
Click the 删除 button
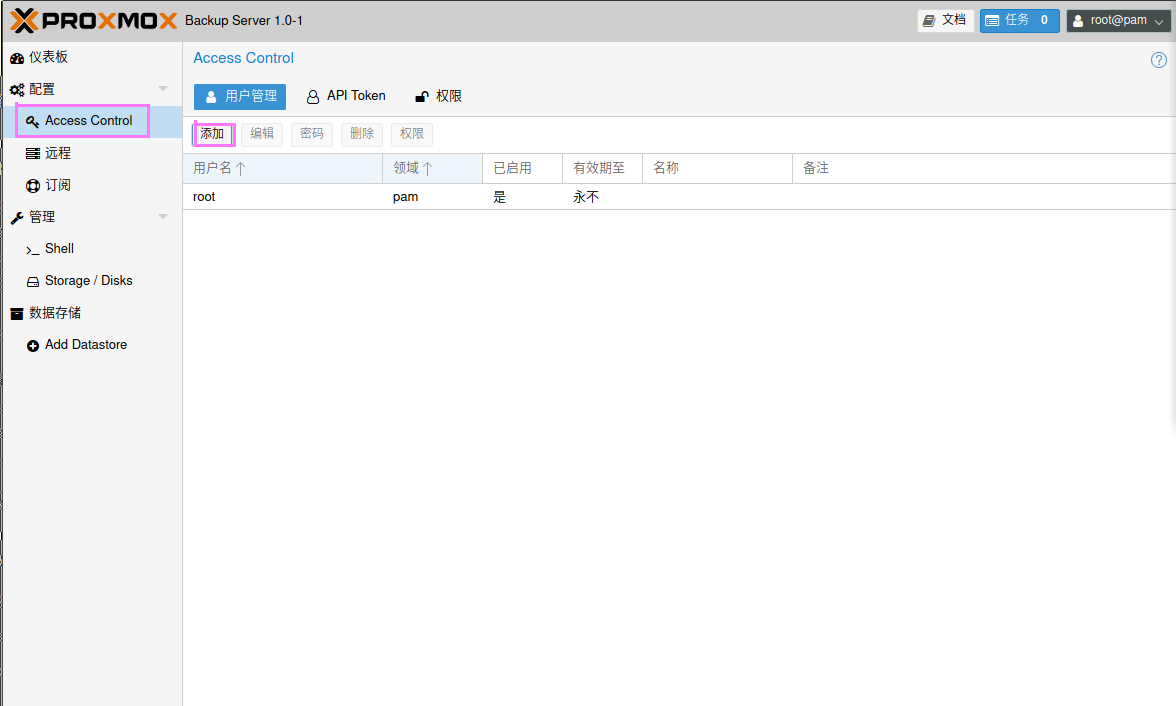[362, 134]
